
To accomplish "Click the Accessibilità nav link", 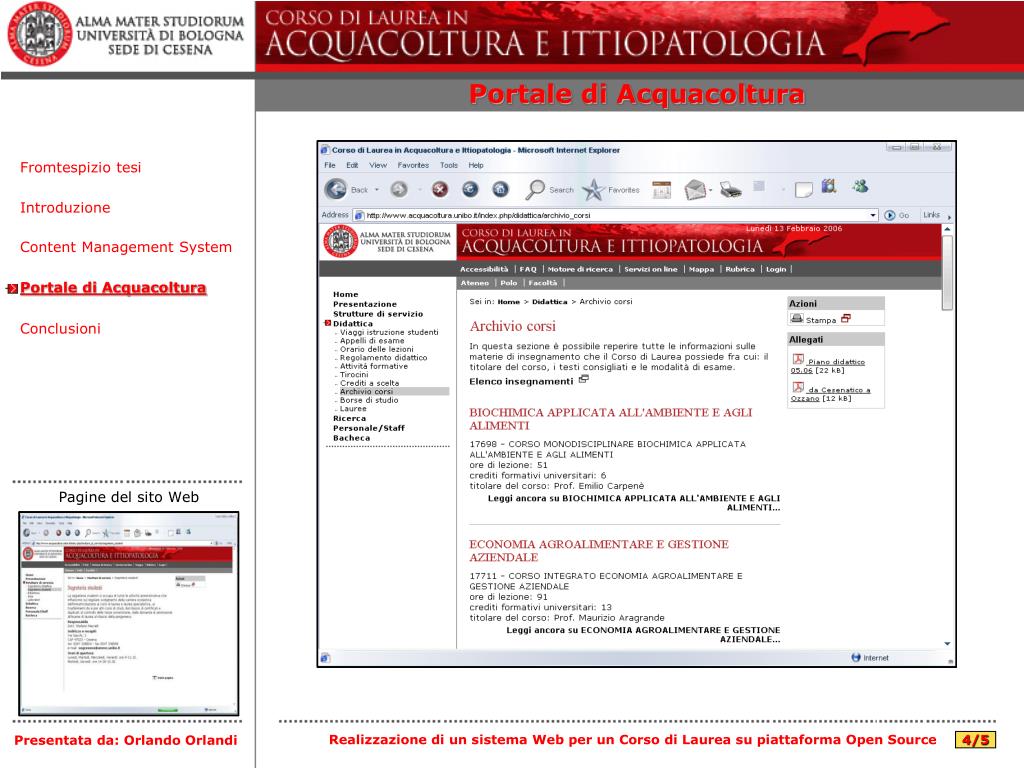I will pyautogui.click(x=484, y=269).
